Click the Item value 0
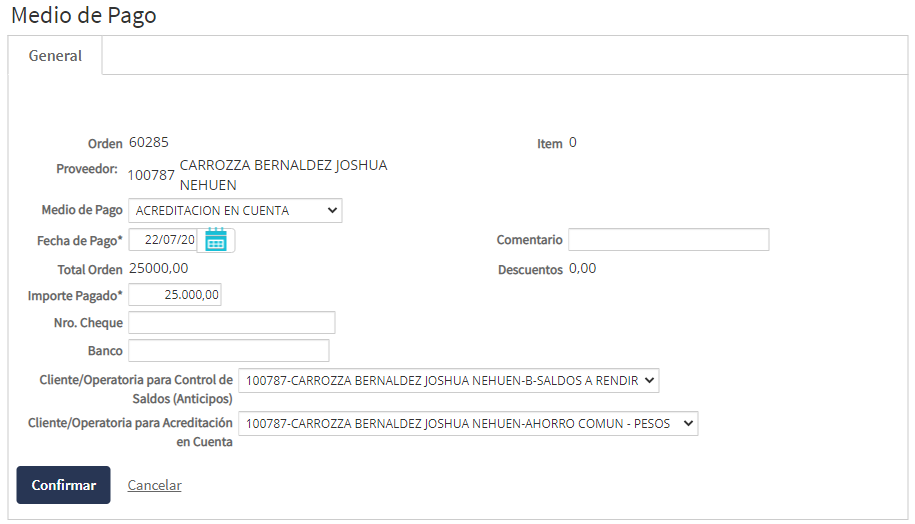The image size is (915, 524). point(573,142)
